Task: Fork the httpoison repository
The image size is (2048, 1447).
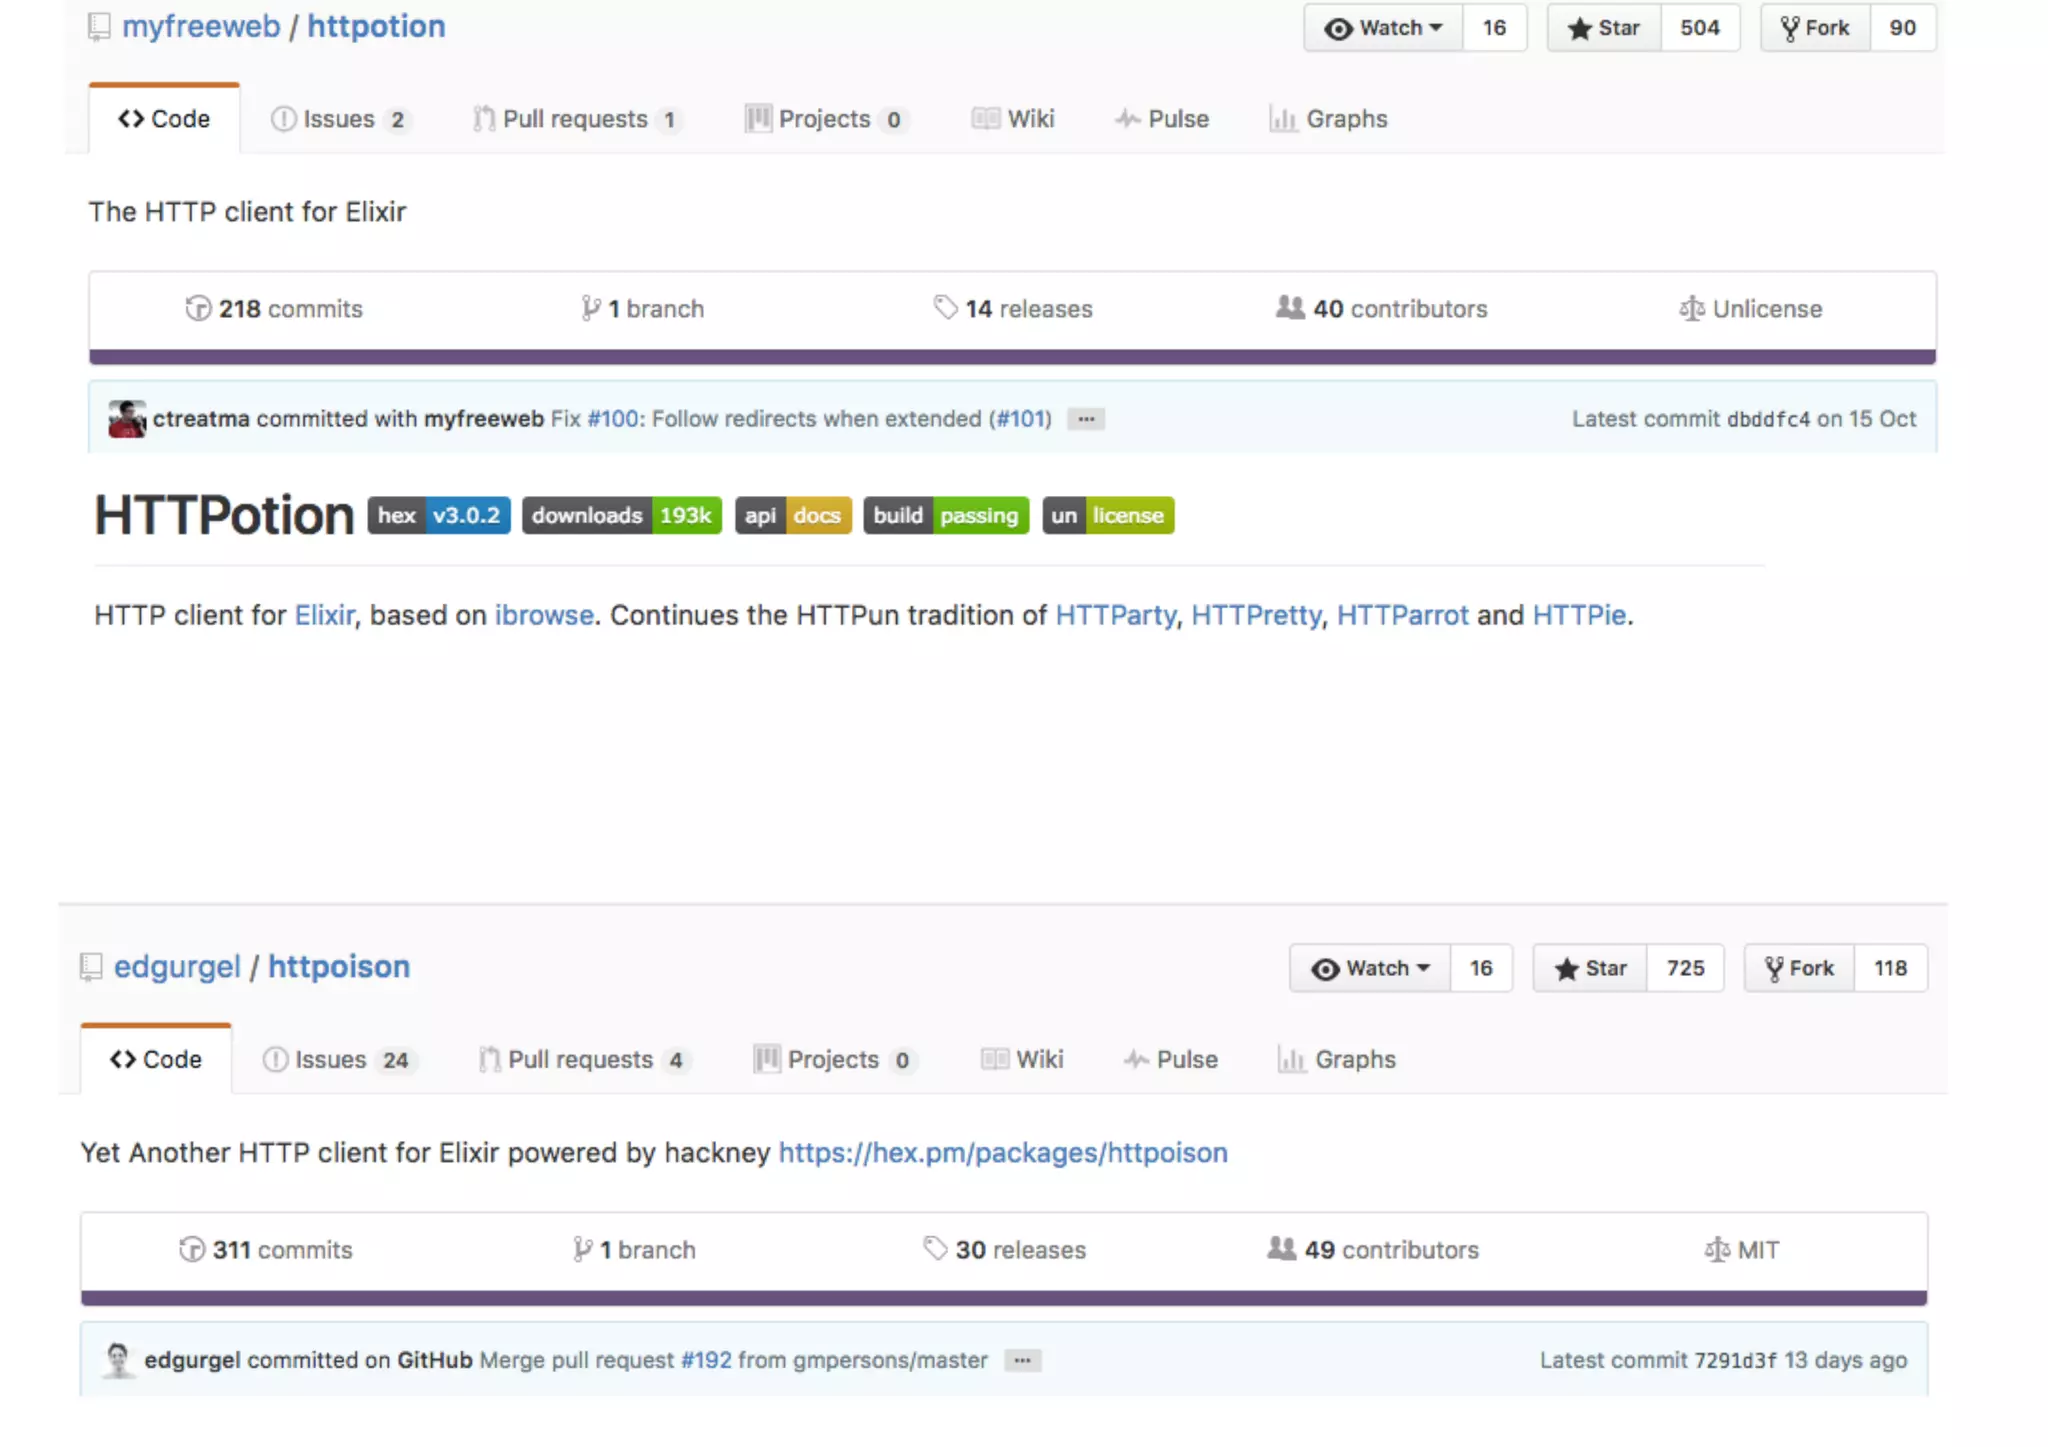Action: [1799, 968]
